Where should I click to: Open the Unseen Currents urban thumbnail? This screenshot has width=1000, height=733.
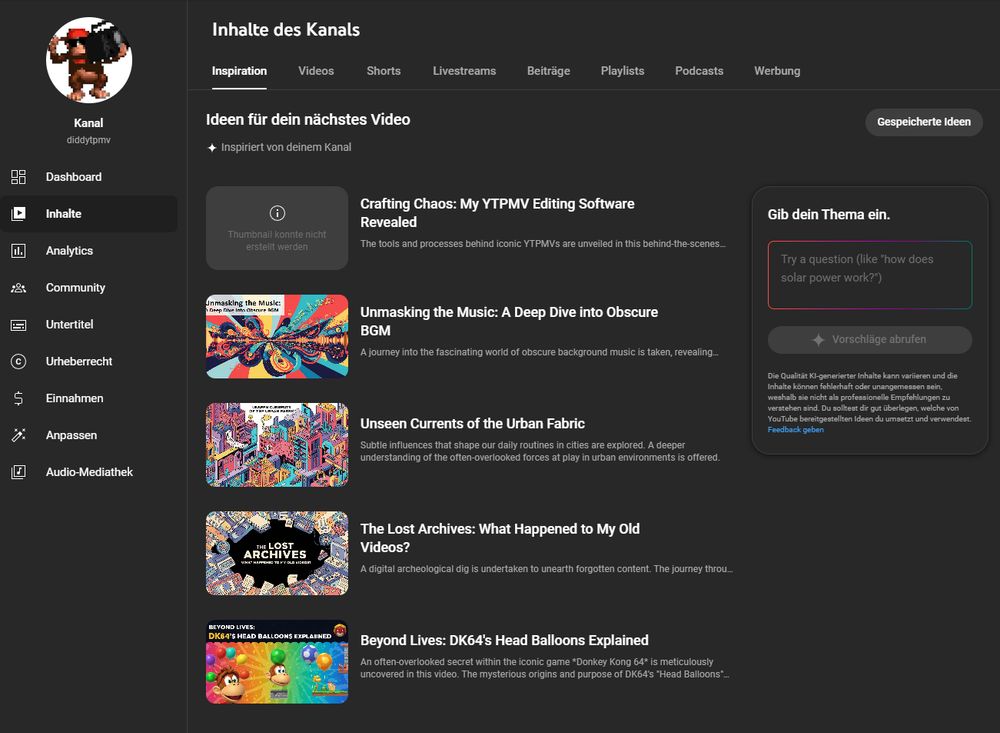[277, 445]
